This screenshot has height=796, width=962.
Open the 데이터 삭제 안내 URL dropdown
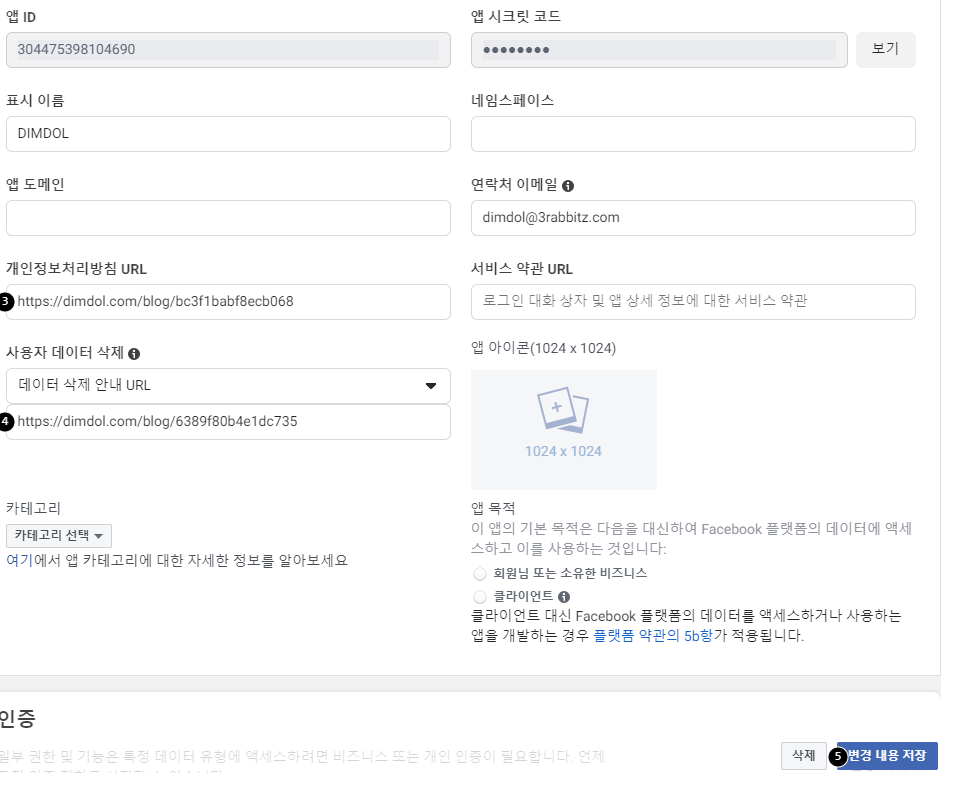coord(228,386)
